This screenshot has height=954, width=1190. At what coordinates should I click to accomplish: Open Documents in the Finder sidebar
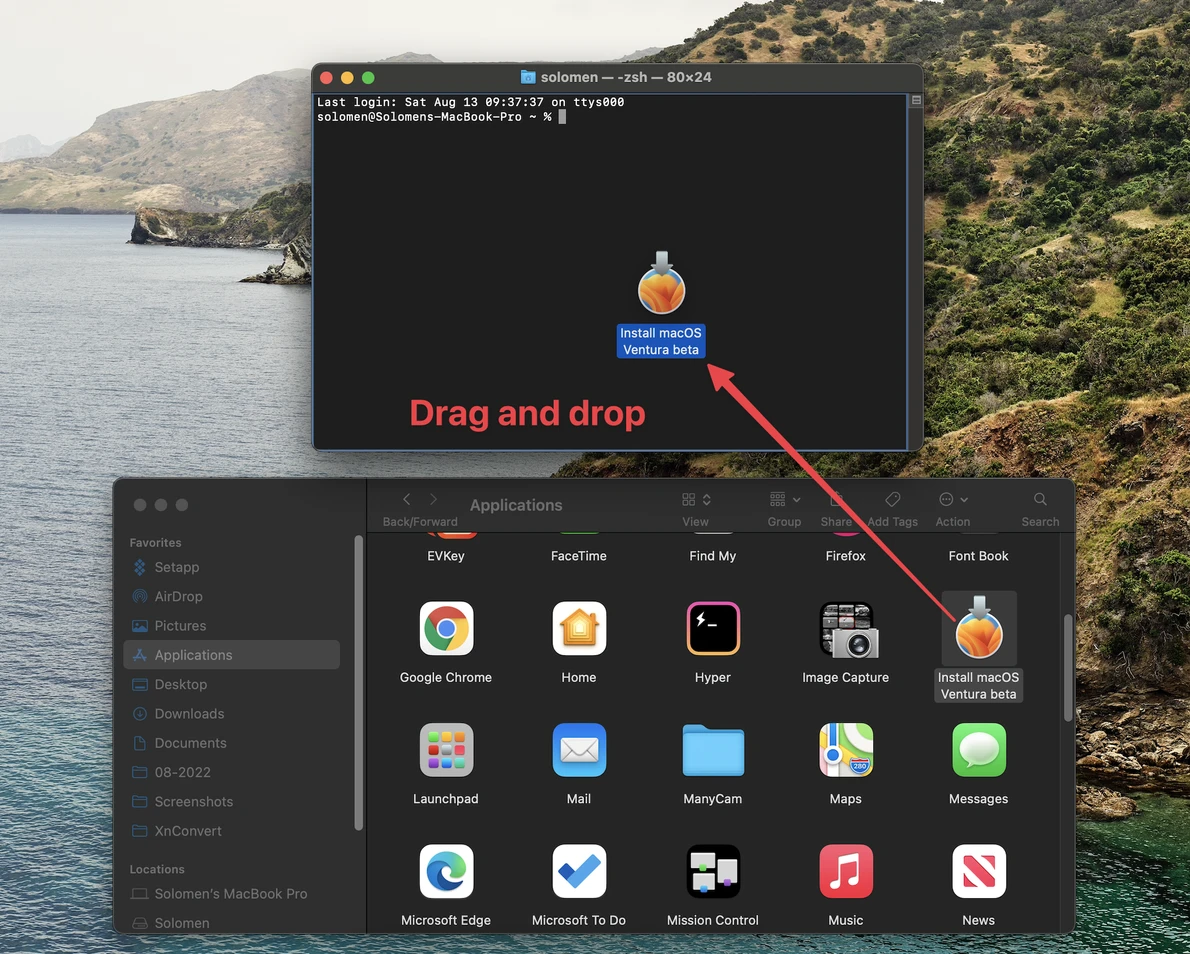[x=231, y=743]
